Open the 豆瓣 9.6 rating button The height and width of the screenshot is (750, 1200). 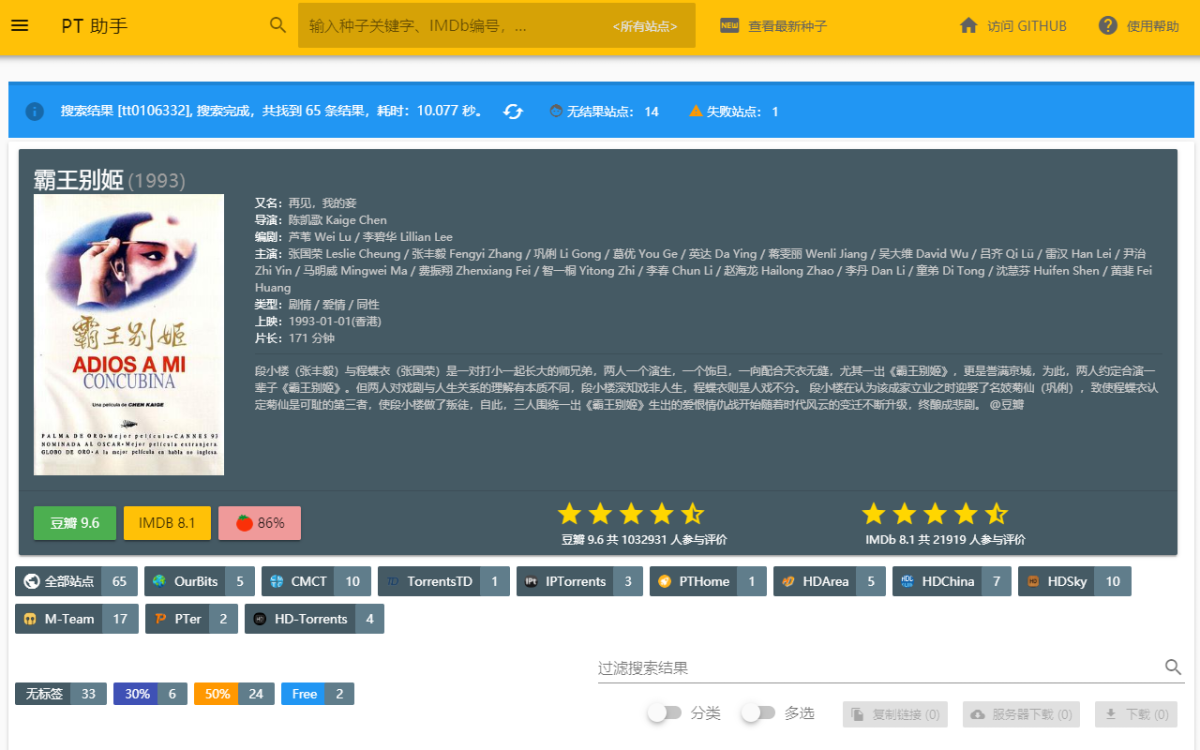pyautogui.click(x=75, y=523)
